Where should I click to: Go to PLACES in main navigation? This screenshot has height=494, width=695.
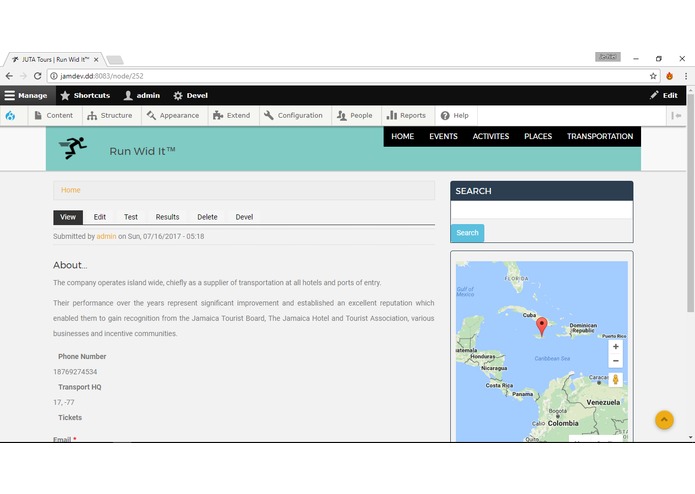click(x=538, y=136)
